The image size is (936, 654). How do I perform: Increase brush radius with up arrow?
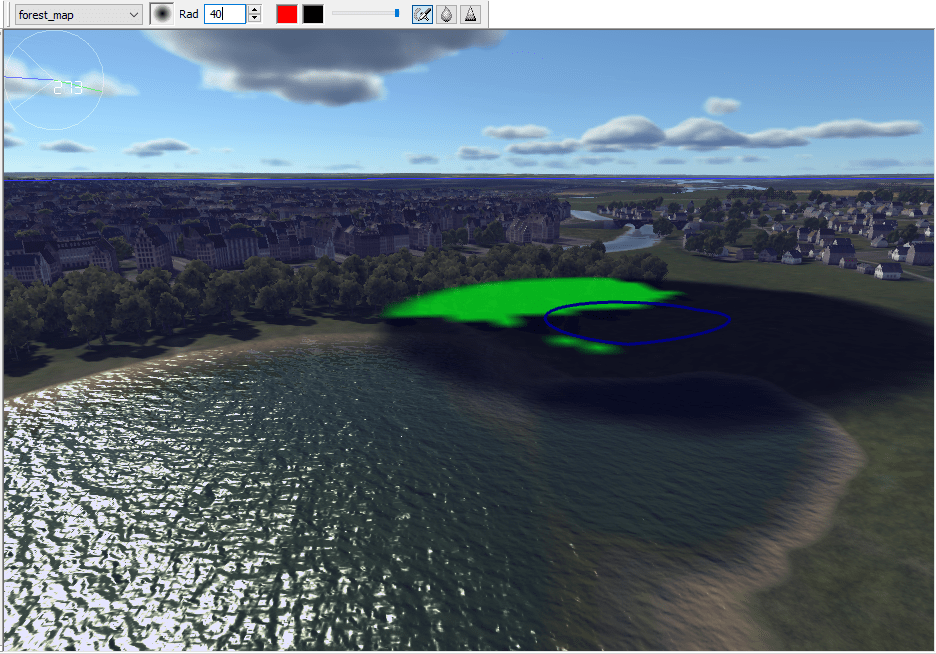pos(254,10)
